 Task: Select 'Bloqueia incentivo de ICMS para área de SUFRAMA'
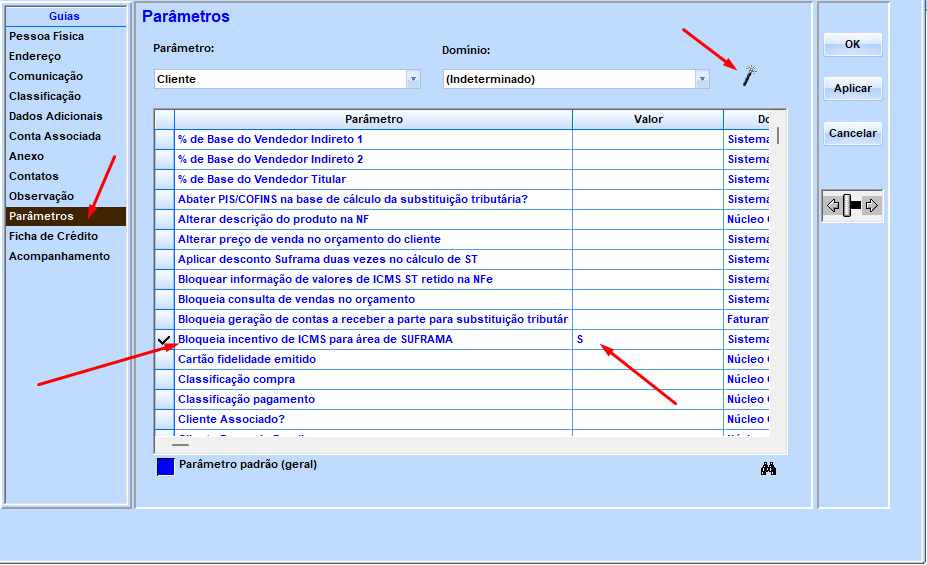click(x=374, y=340)
